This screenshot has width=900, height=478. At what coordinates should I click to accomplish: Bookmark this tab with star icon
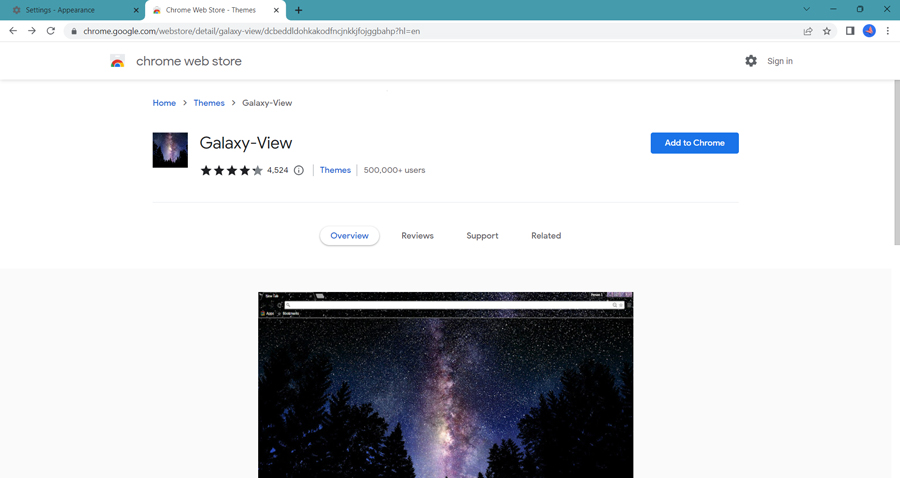pyautogui.click(x=827, y=31)
